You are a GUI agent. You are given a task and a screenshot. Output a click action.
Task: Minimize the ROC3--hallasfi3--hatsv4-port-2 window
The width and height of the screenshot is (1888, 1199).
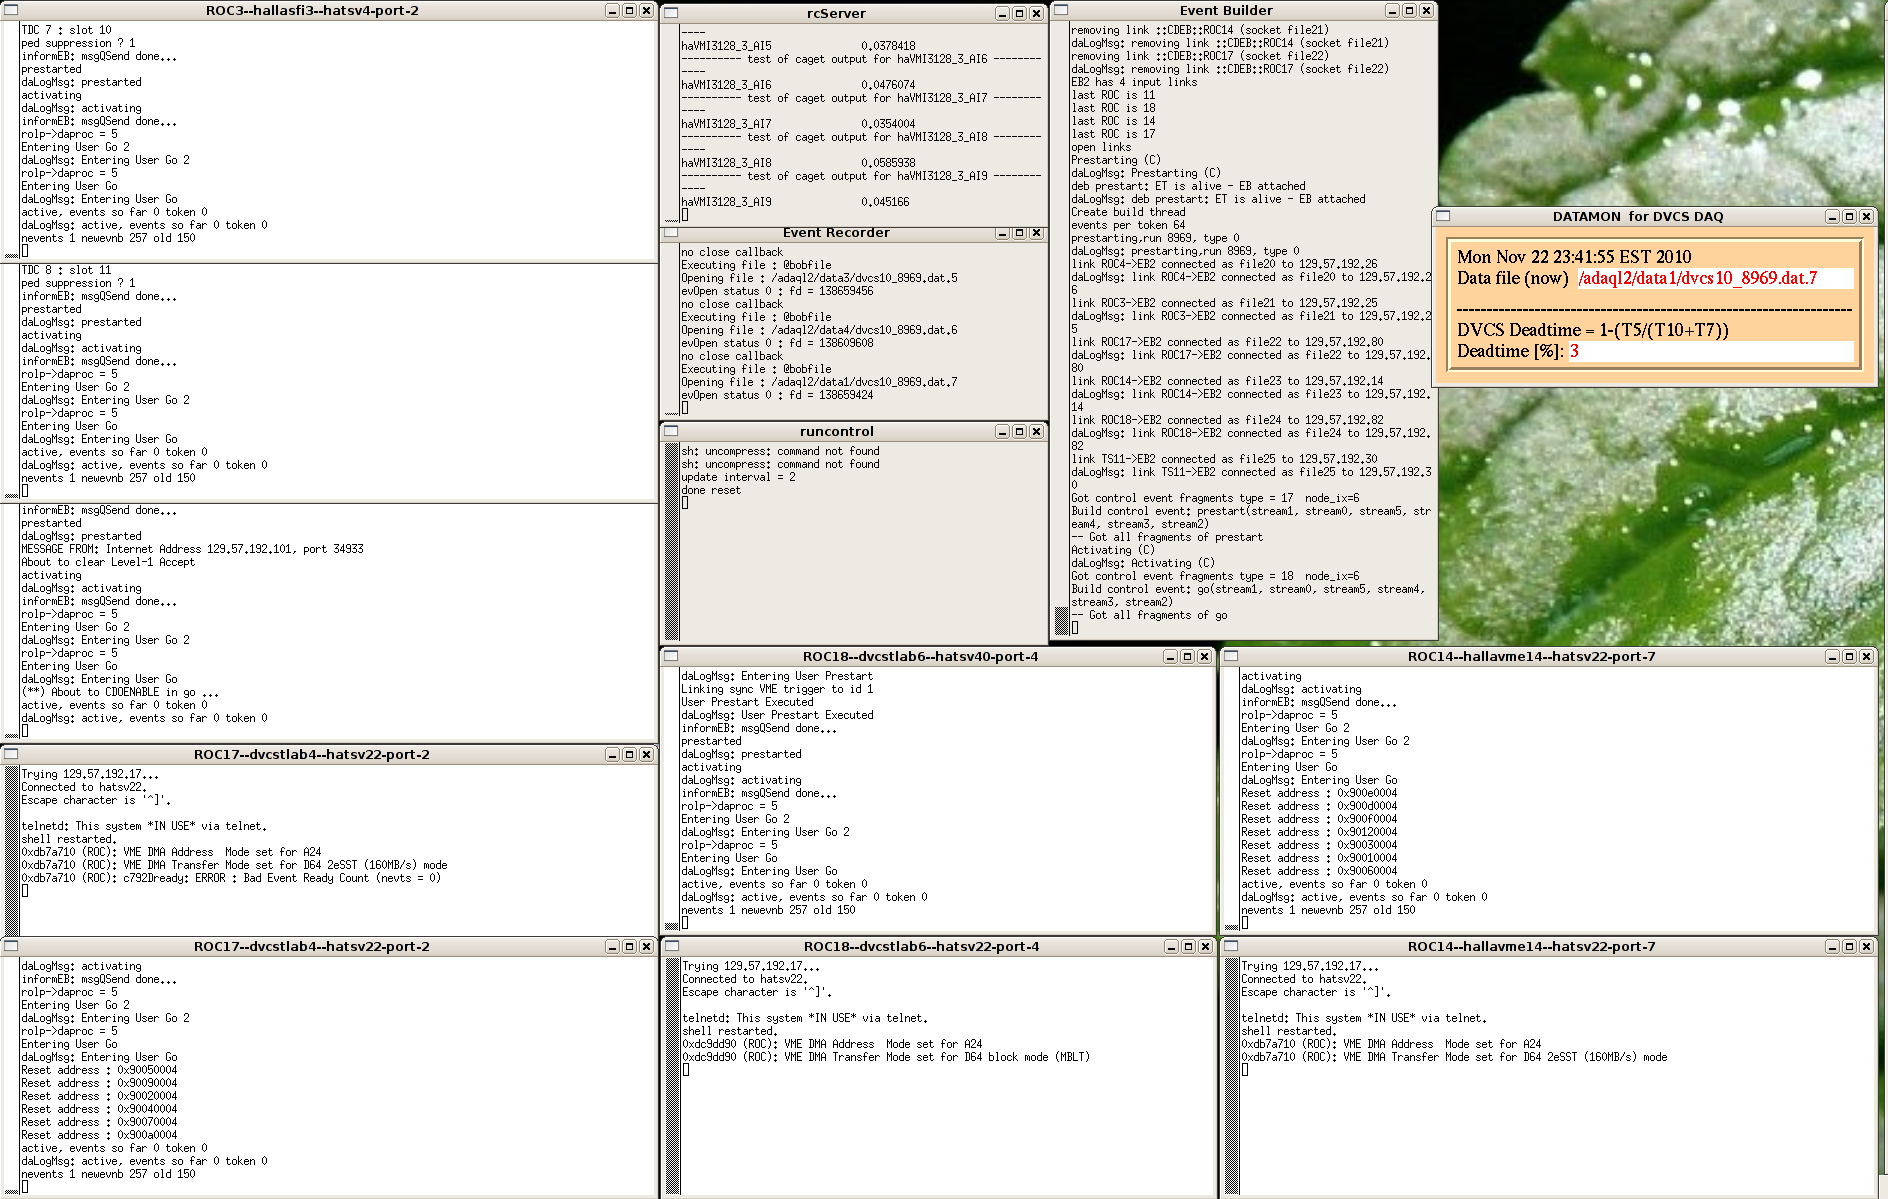click(x=612, y=10)
